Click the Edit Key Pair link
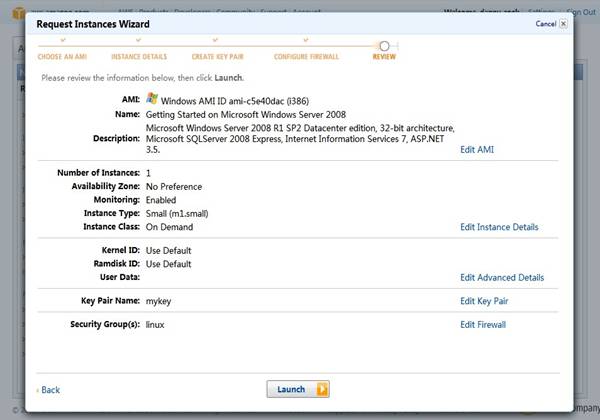 pos(482,301)
